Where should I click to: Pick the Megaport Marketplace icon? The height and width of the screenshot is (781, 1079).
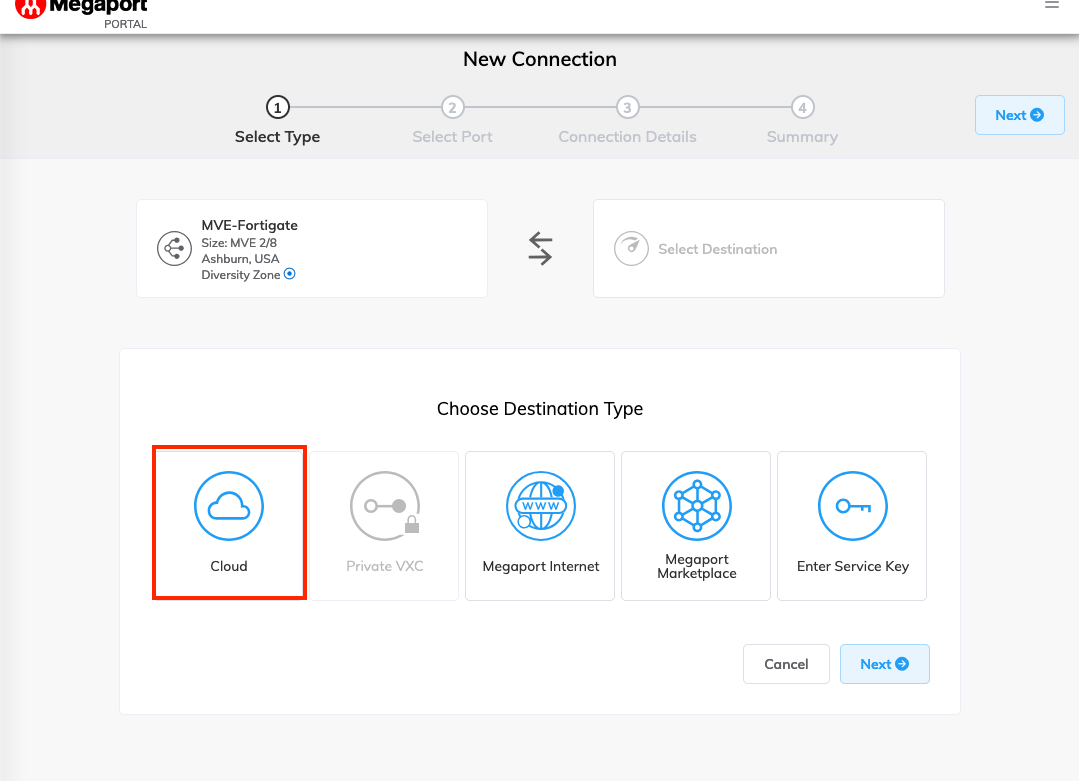(x=696, y=506)
